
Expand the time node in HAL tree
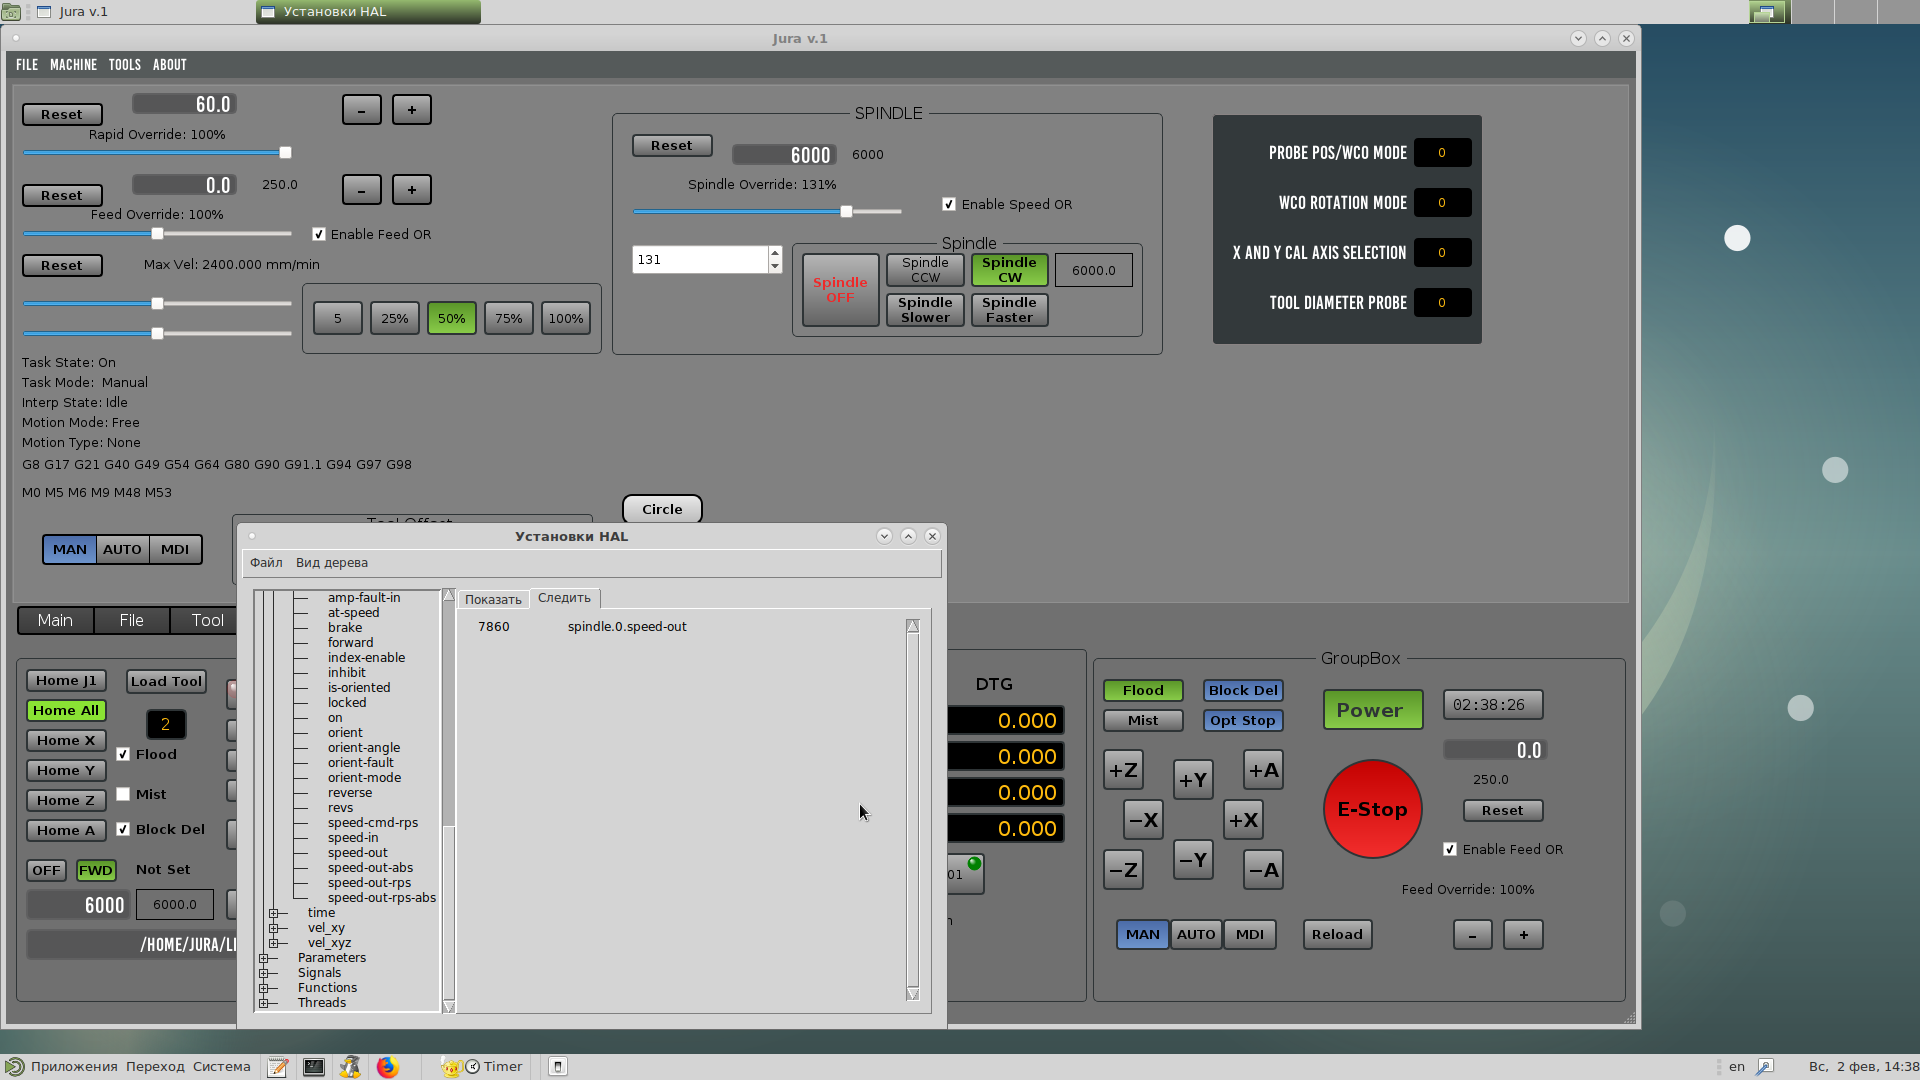(273, 913)
